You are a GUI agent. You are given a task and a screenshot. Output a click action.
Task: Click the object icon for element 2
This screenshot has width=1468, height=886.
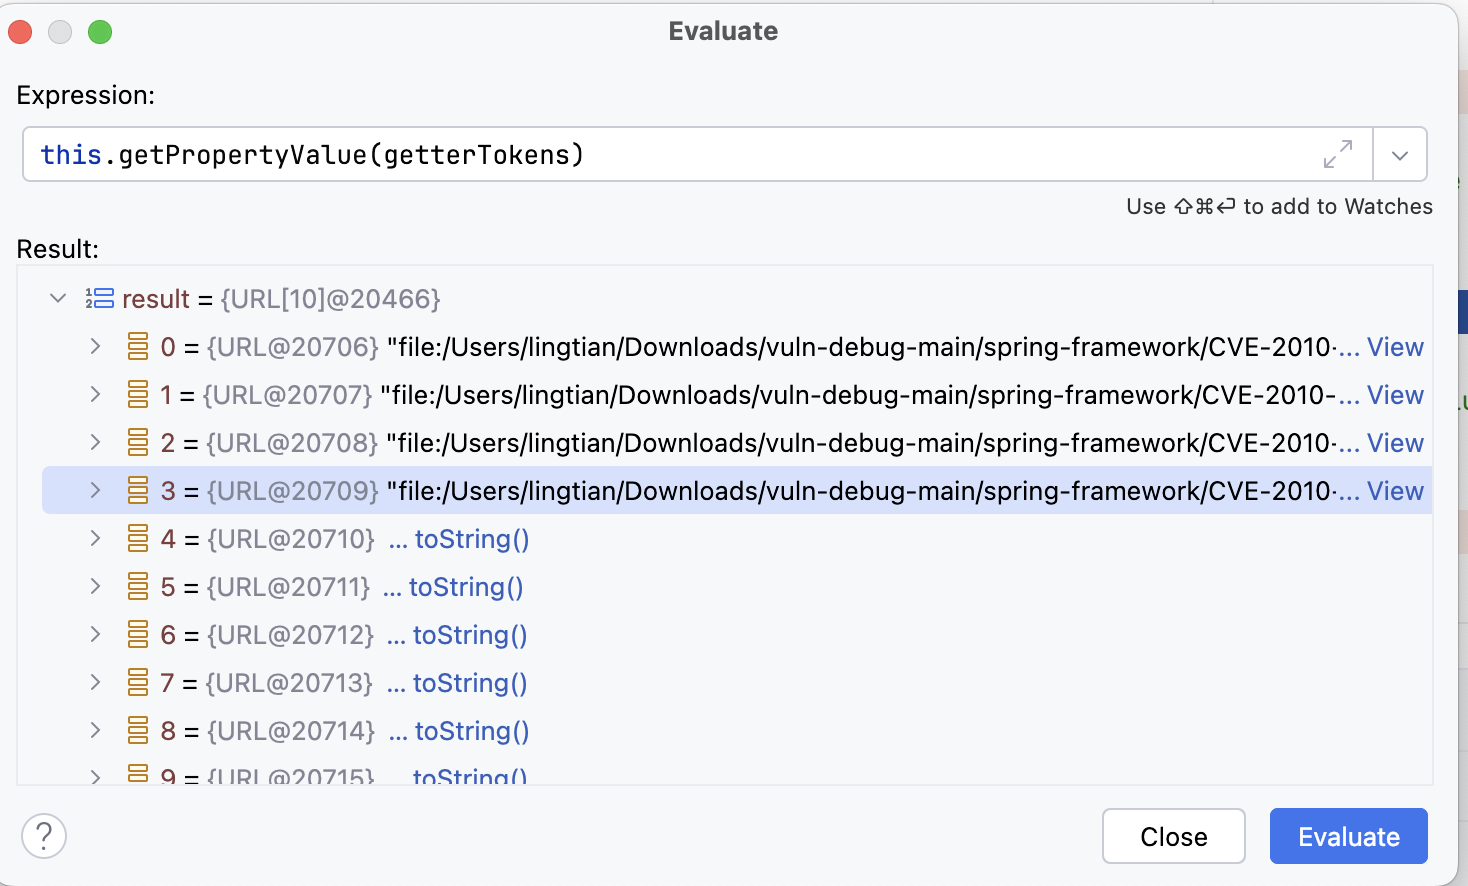[x=138, y=442]
